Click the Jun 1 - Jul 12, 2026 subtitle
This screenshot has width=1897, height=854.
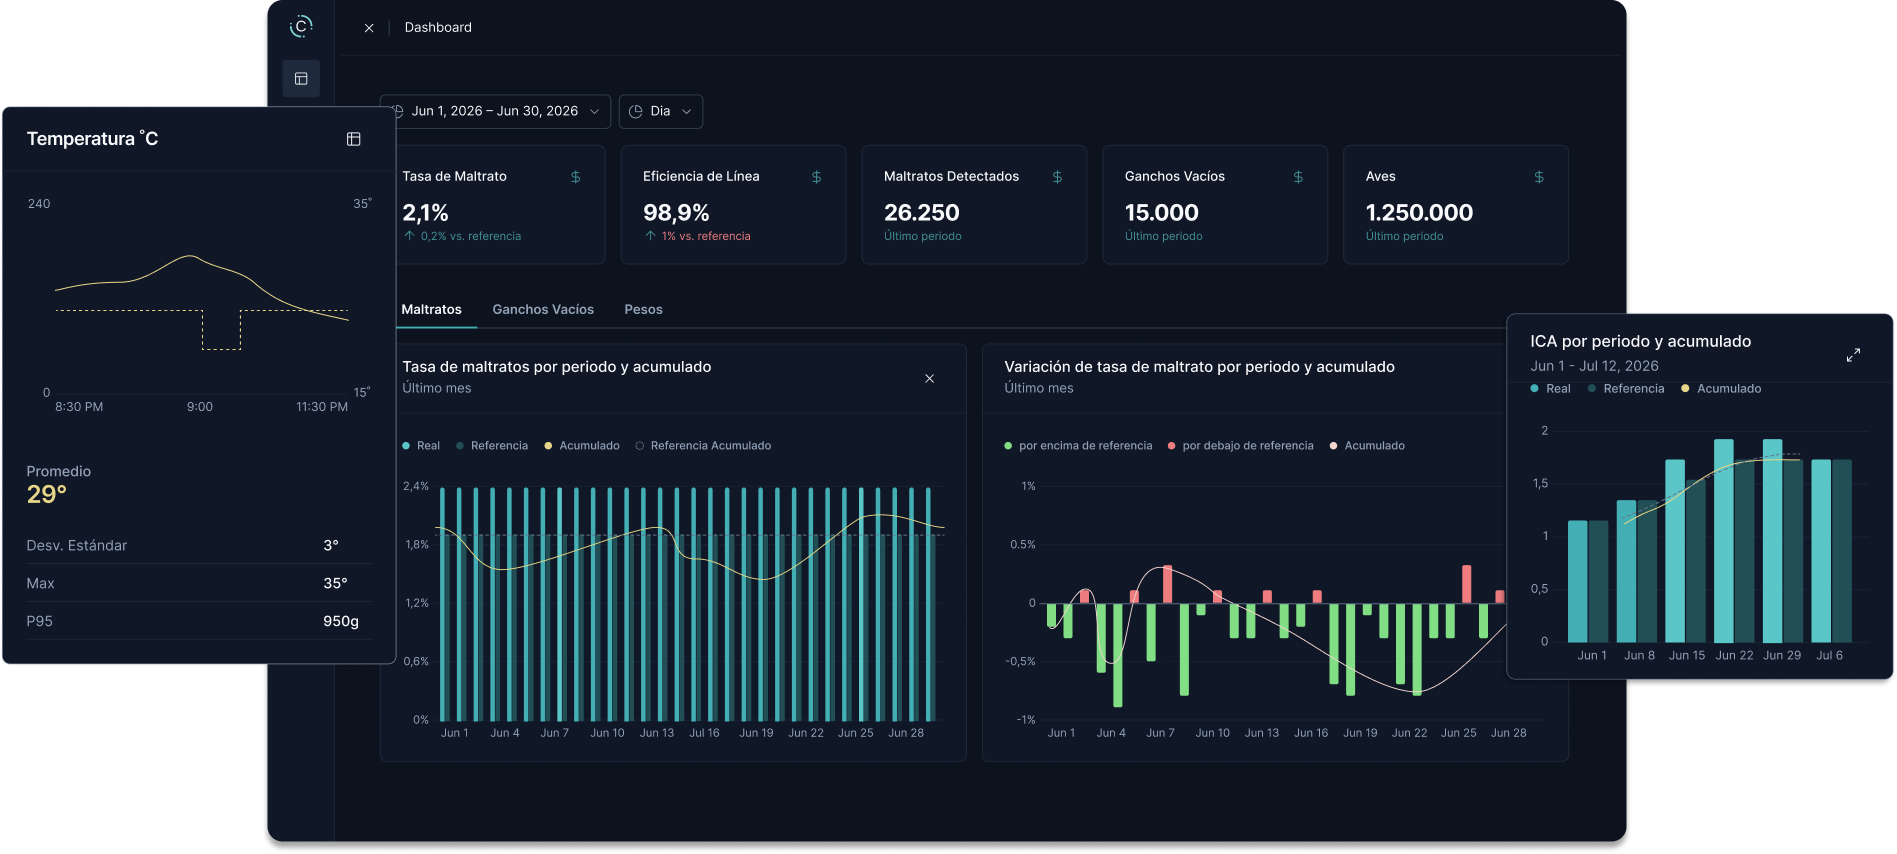1594,366
